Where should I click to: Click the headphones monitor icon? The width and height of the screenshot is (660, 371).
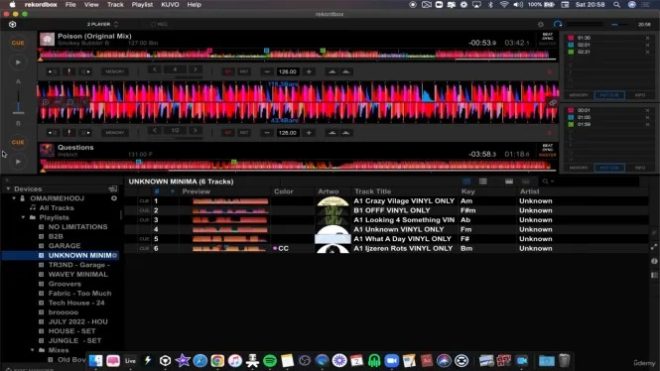point(558,24)
